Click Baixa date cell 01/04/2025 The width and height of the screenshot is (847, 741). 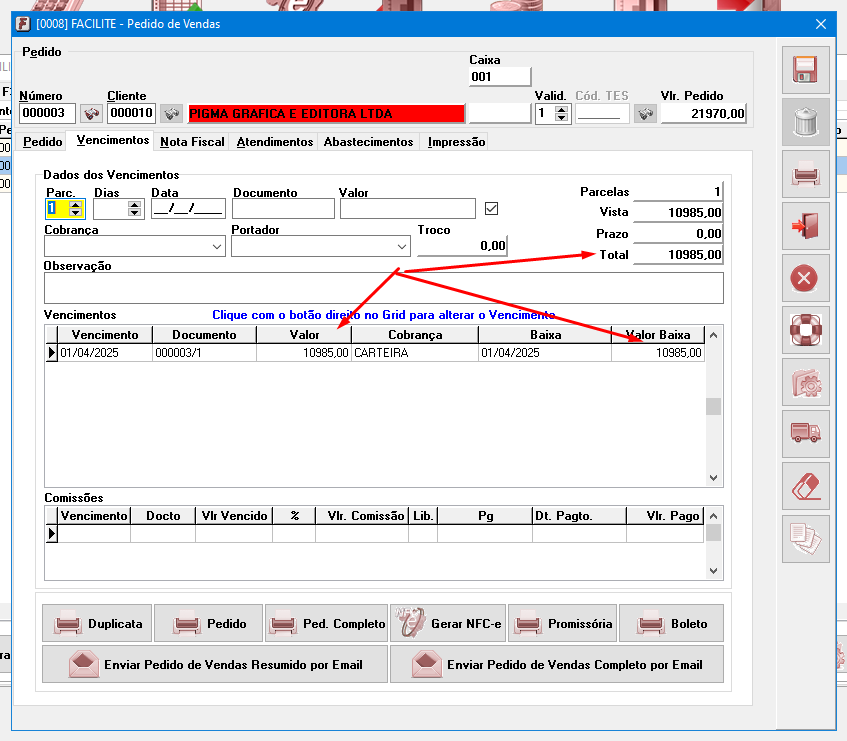click(544, 353)
